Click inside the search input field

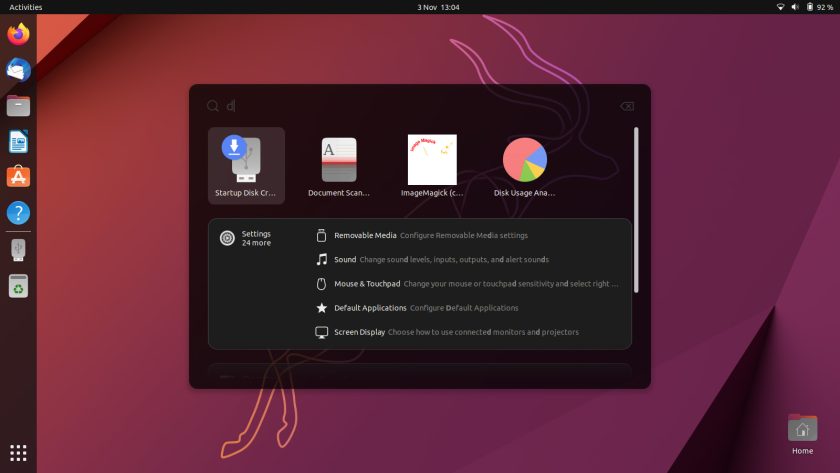coord(421,106)
